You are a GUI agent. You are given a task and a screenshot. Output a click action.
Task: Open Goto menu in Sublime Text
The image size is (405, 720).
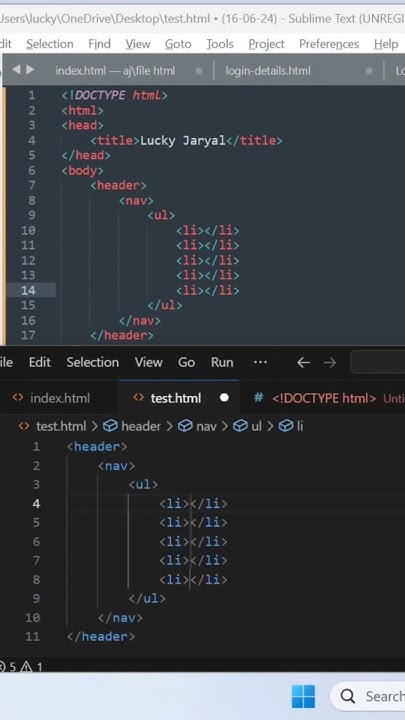[178, 44]
